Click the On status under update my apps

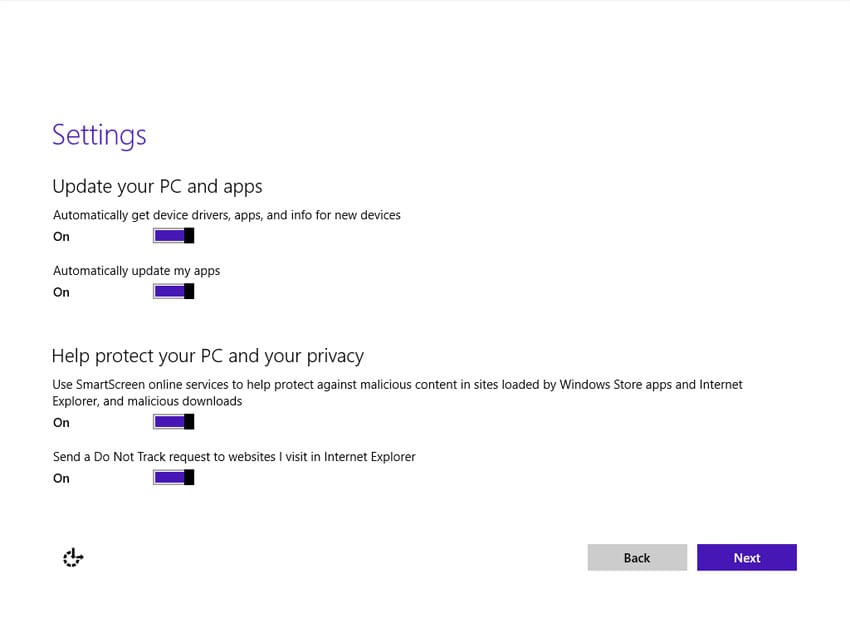pos(61,293)
